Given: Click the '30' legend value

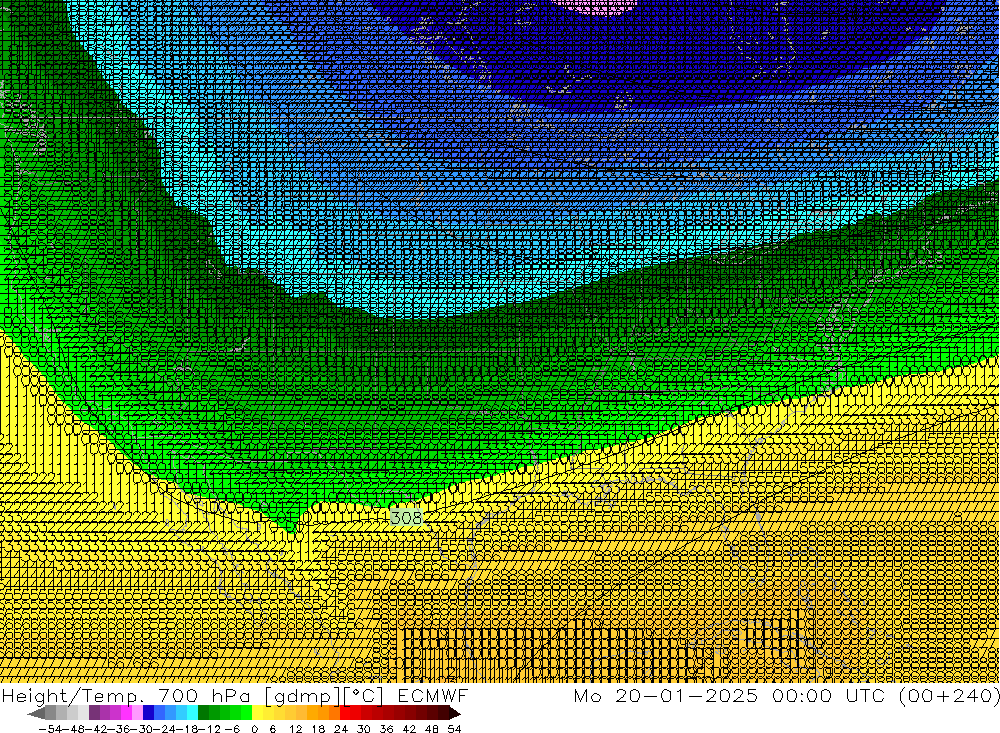Looking at the screenshot, I should point(364,729).
